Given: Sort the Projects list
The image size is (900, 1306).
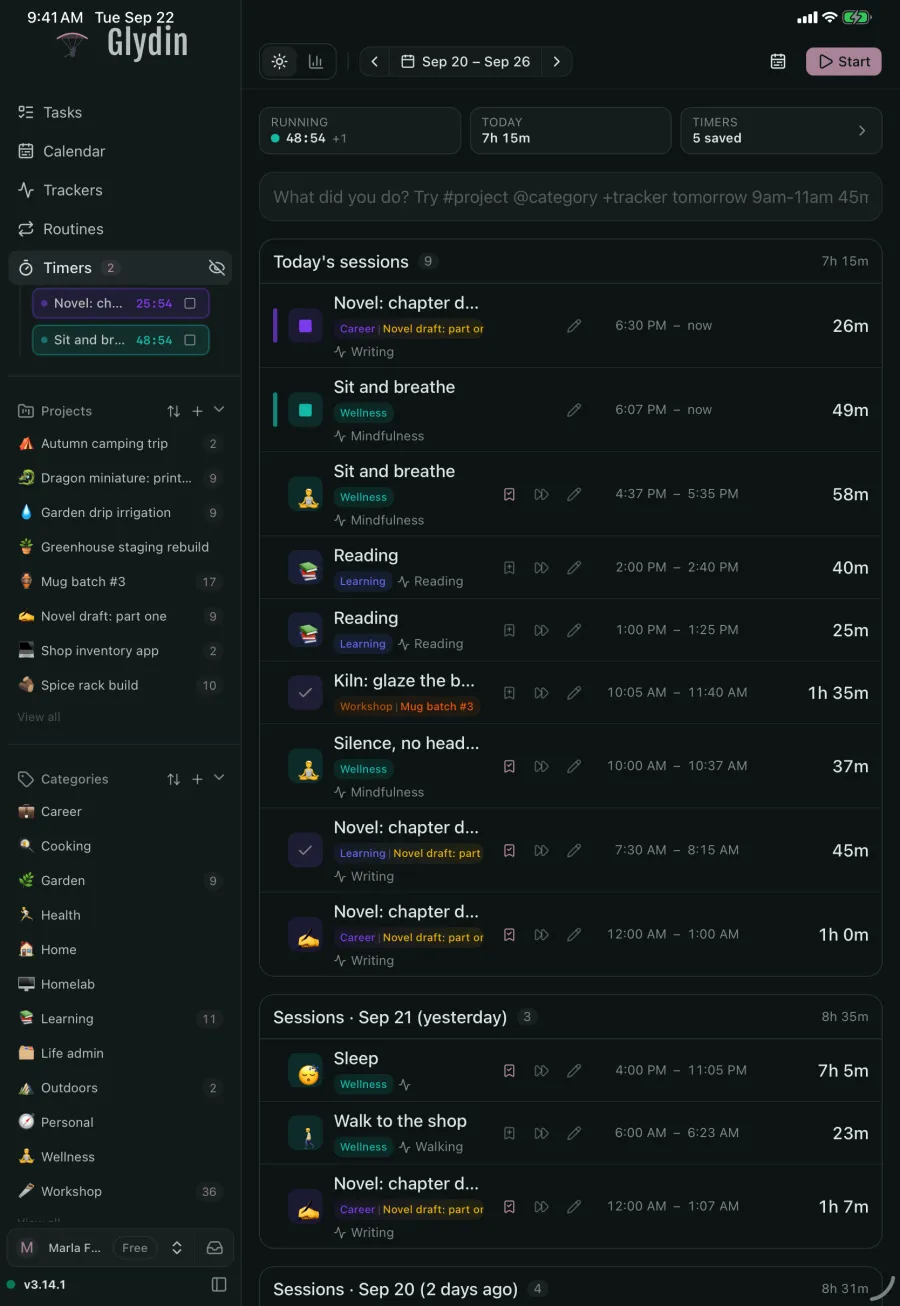Looking at the screenshot, I should [x=174, y=411].
